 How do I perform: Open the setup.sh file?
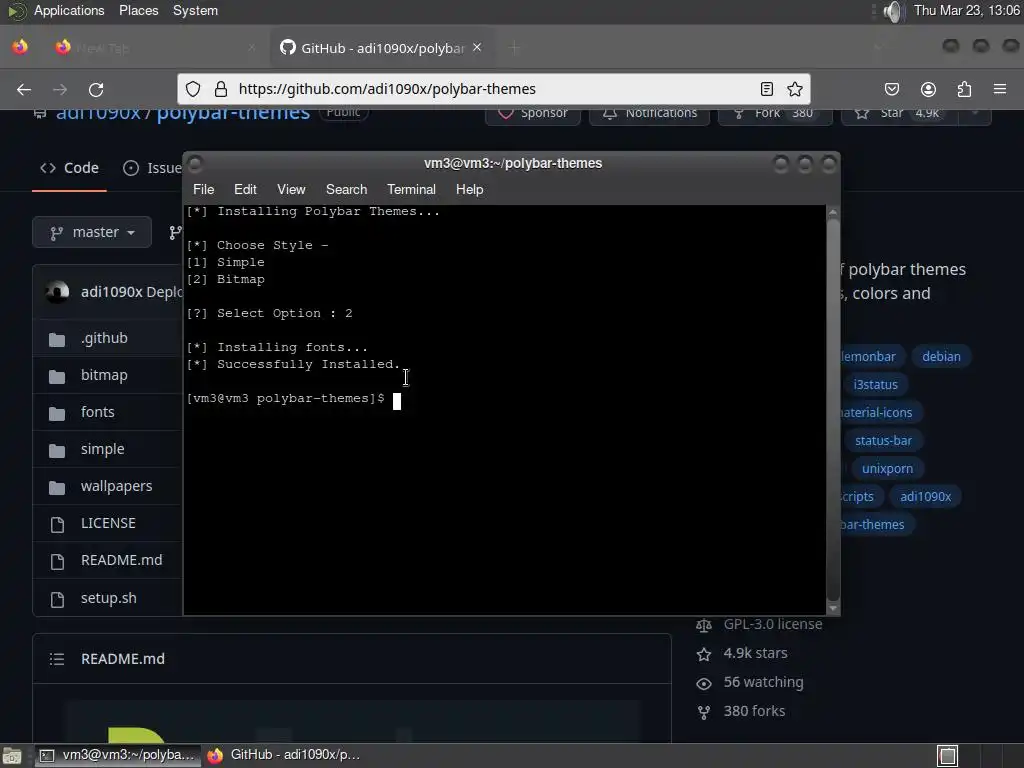tap(108, 598)
